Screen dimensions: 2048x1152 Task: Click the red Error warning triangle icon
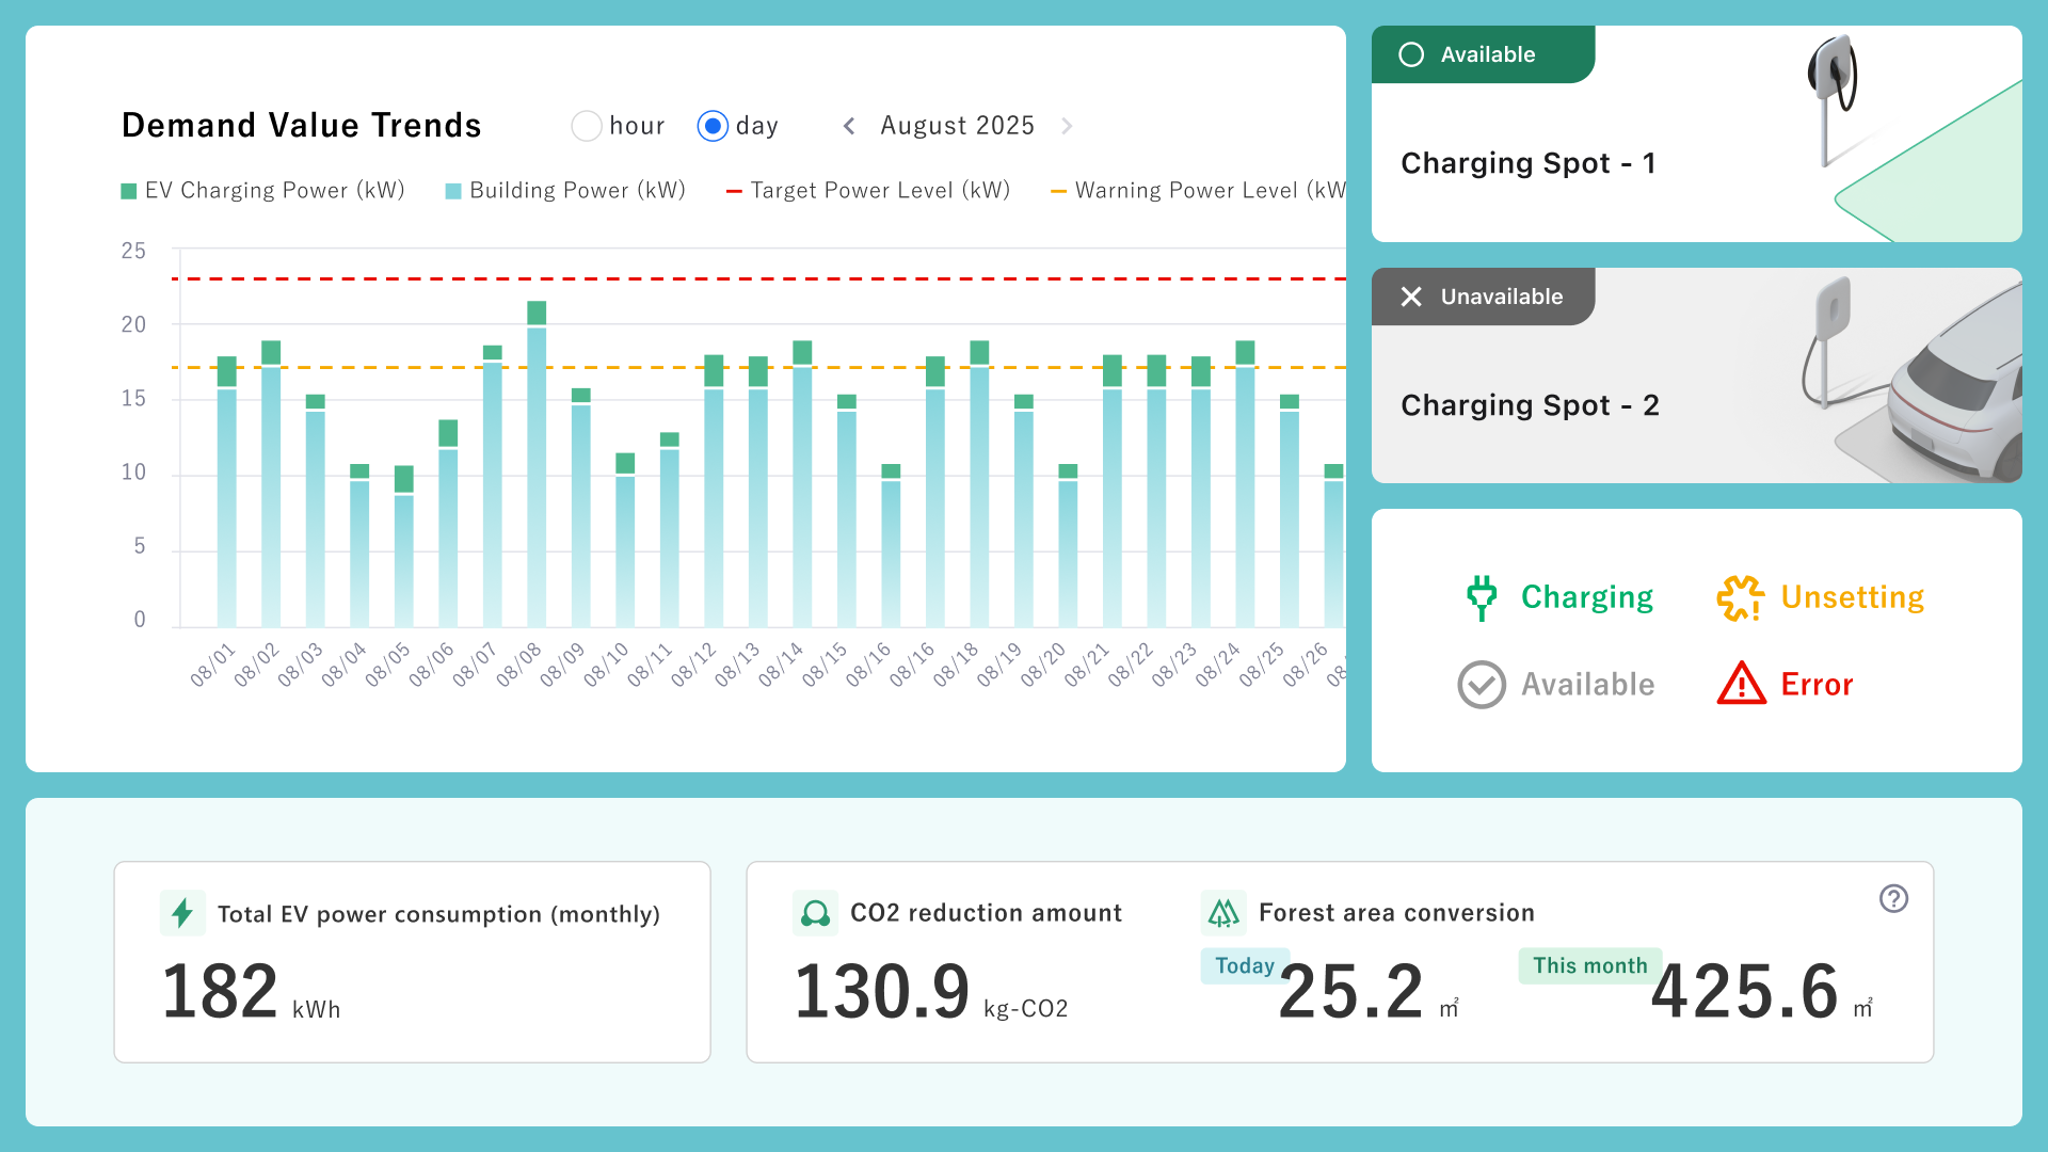click(x=1741, y=685)
